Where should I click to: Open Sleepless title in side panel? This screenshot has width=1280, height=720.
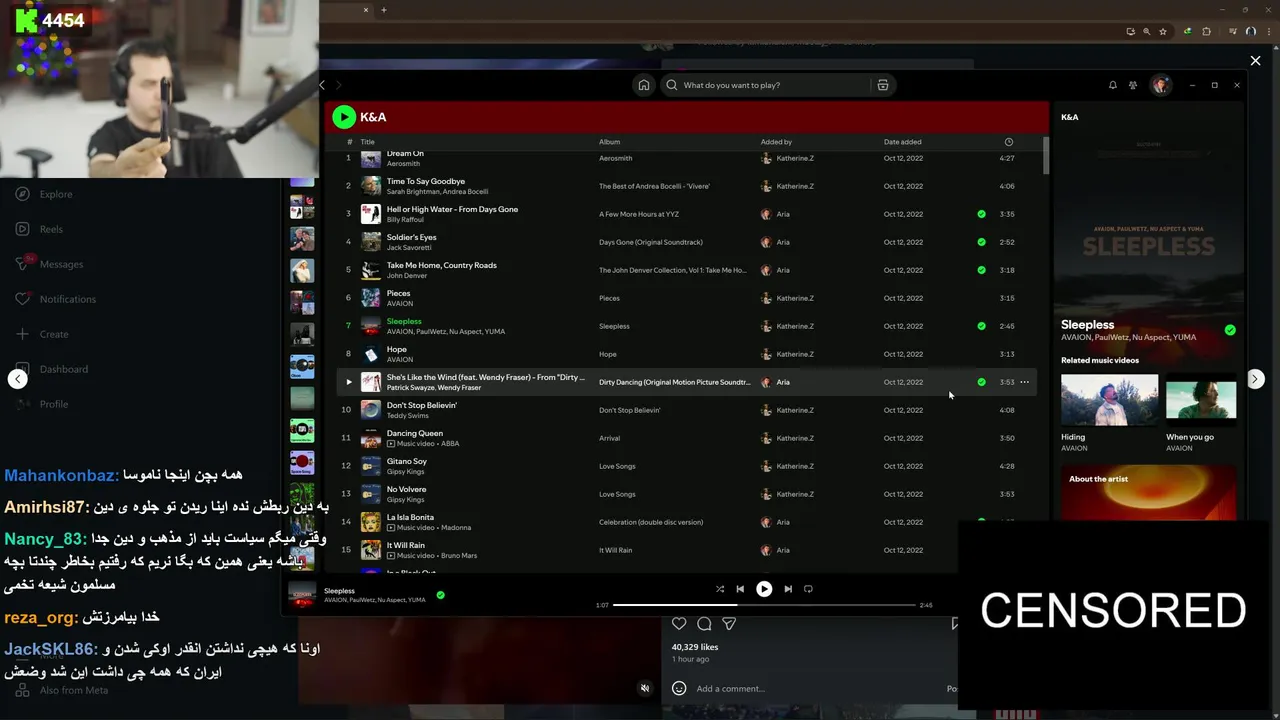click(x=1087, y=325)
